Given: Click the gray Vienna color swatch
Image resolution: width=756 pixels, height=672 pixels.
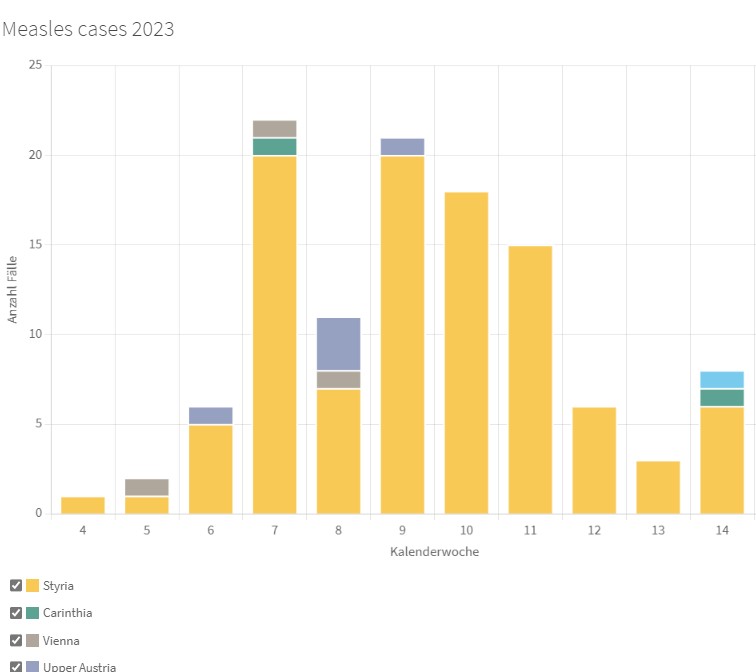Looking at the screenshot, I should click(x=32, y=640).
